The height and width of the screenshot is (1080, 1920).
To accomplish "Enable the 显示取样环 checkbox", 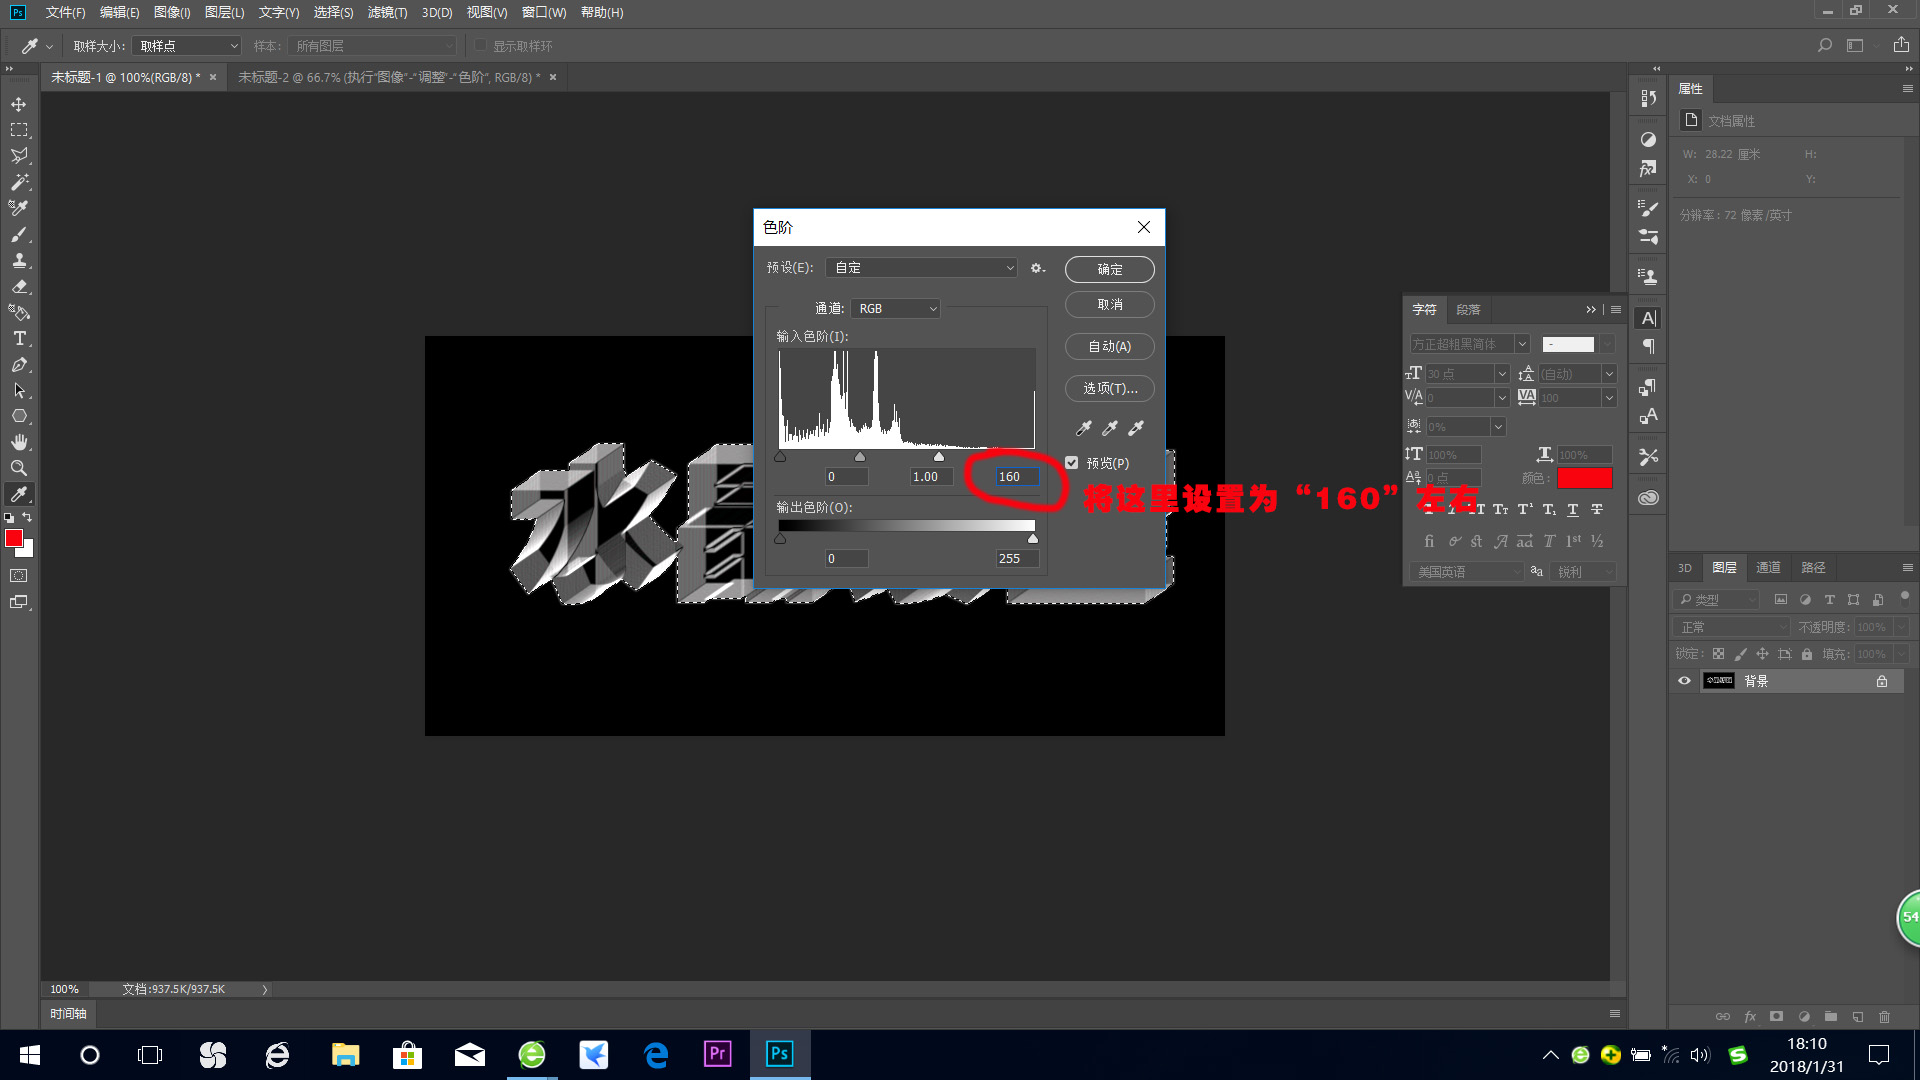I will pyautogui.click(x=481, y=46).
